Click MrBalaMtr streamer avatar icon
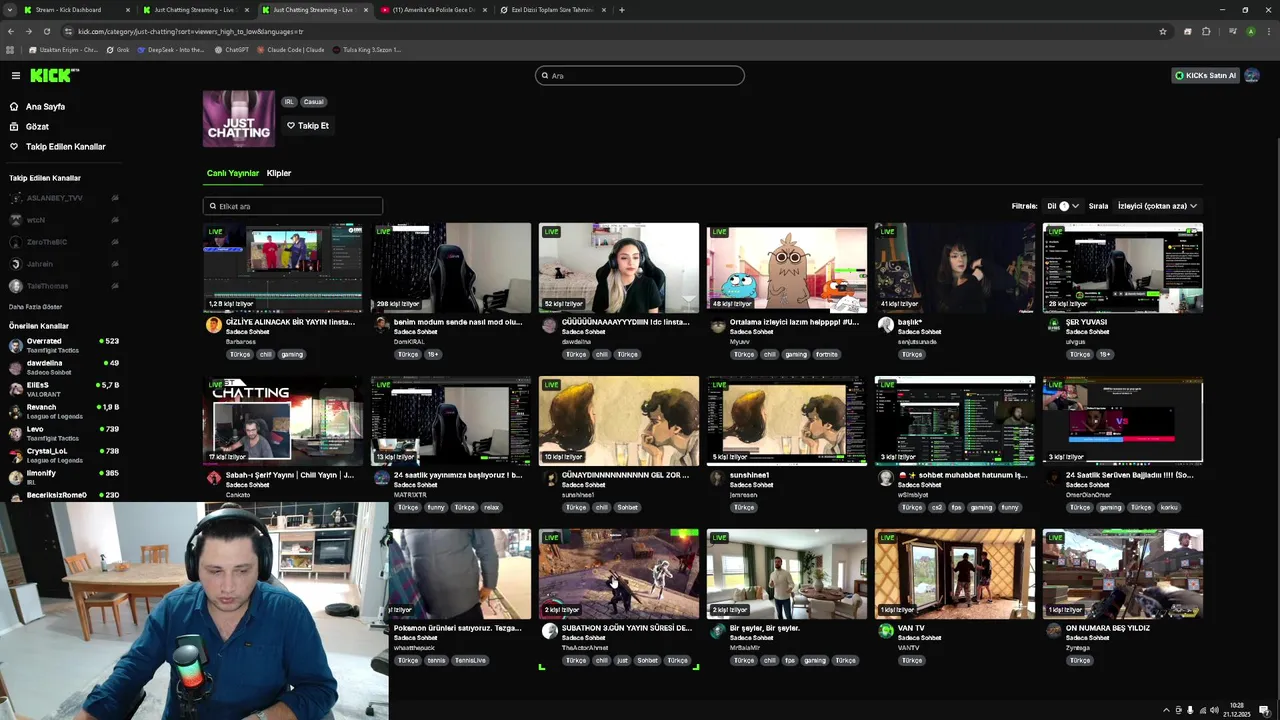 click(x=717, y=631)
